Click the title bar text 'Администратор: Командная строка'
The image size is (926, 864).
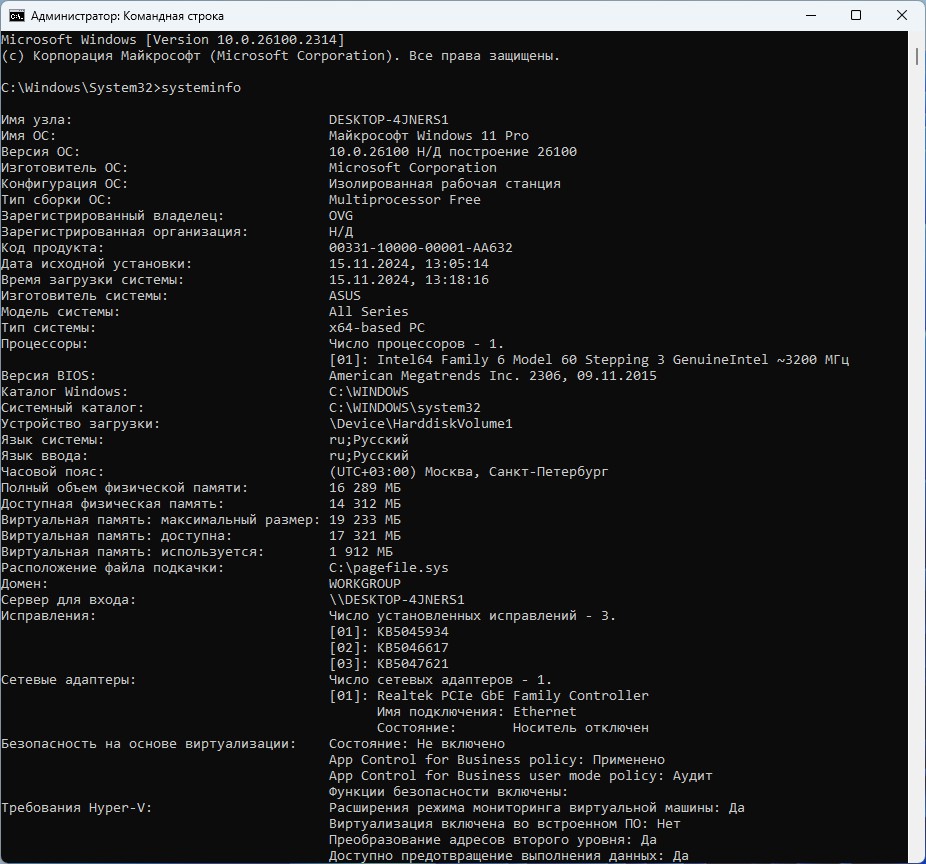coord(127,16)
